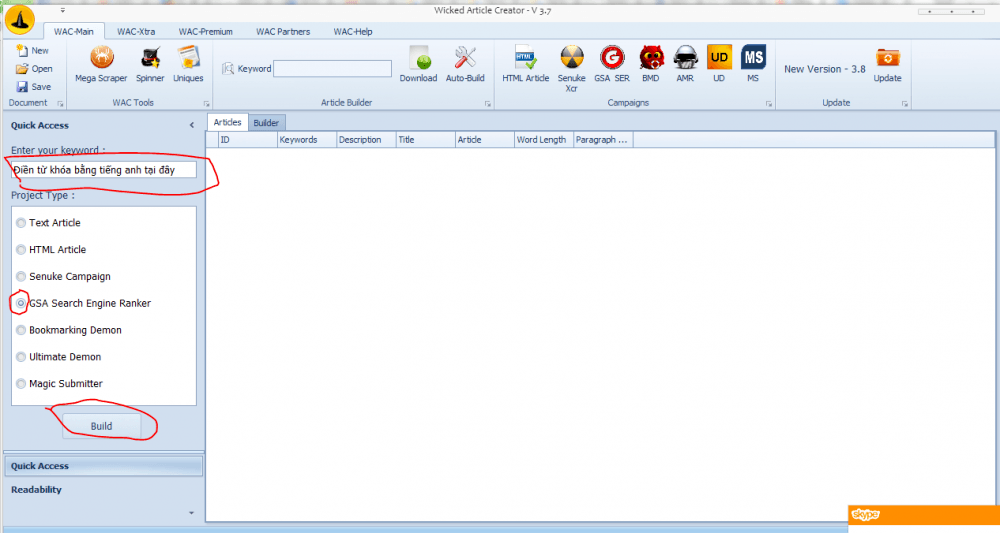Image resolution: width=1000 pixels, height=533 pixels.
Task: Open the Uniques tool
Action: click(188, 64)
